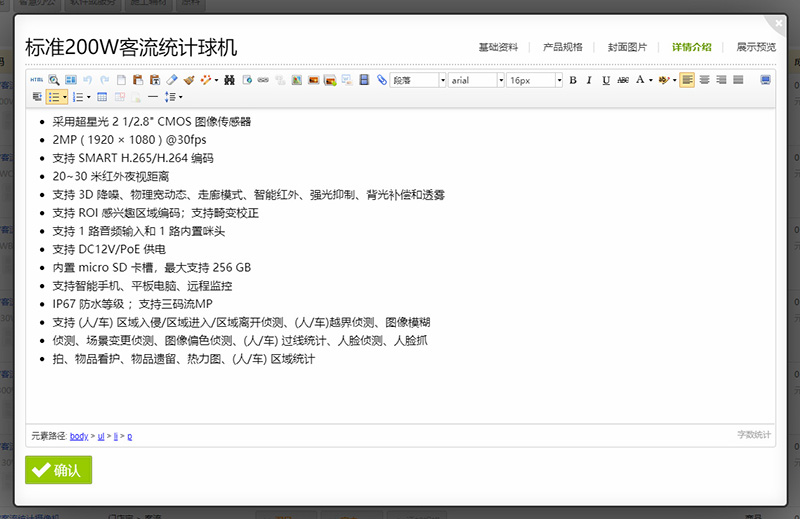Expand font color picker arrow

651,80
